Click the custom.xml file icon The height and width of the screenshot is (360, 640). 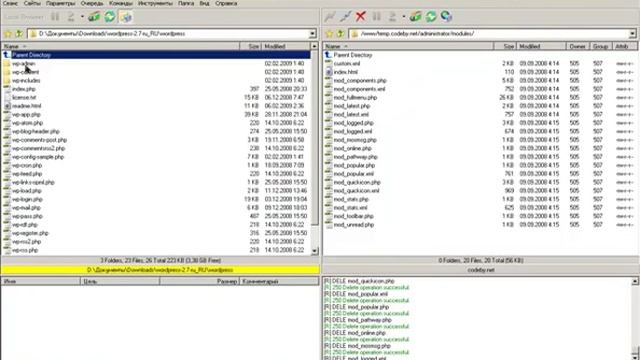pos(329,64)
